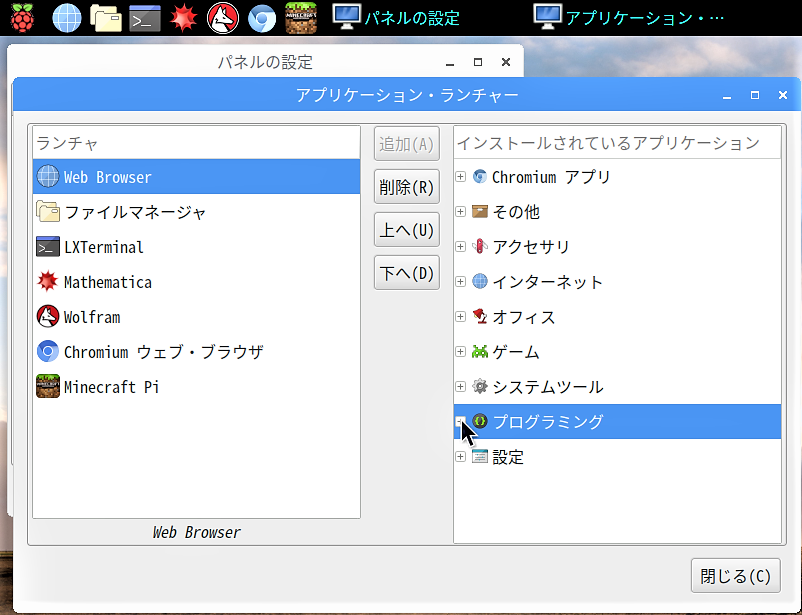Select the インターネット tree row
The width and height of the screenshot is (802, 615).
click(x=617, y=282)
